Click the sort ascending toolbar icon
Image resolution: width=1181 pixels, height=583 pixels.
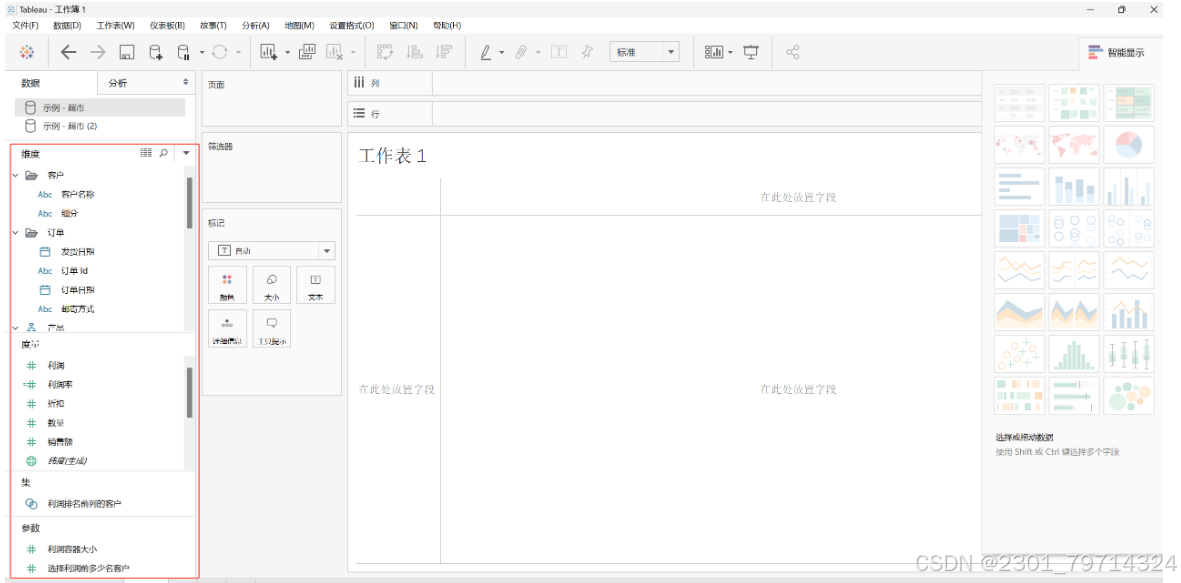click(414, 52)
